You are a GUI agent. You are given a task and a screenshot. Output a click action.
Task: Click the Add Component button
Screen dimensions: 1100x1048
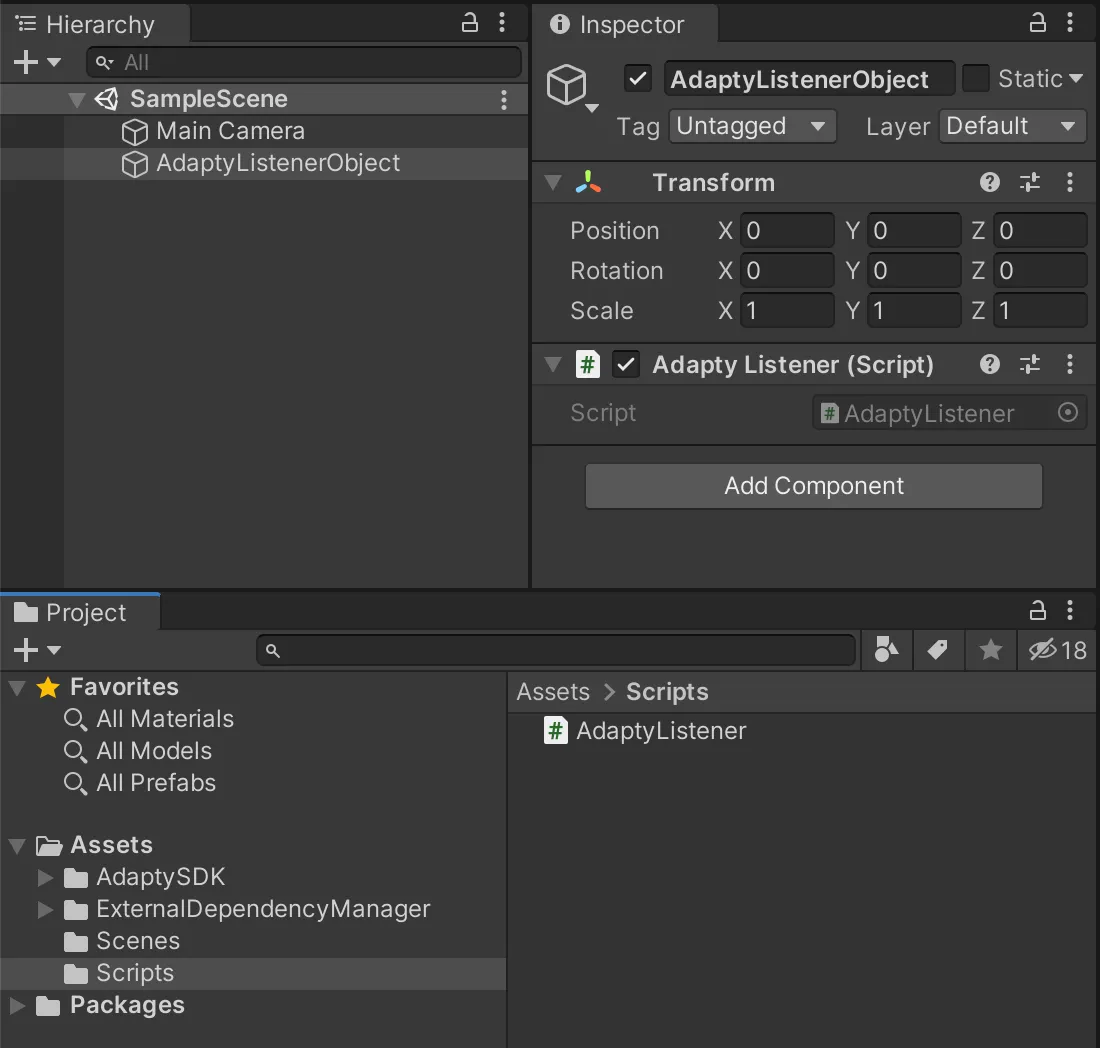tap(813, 486)
